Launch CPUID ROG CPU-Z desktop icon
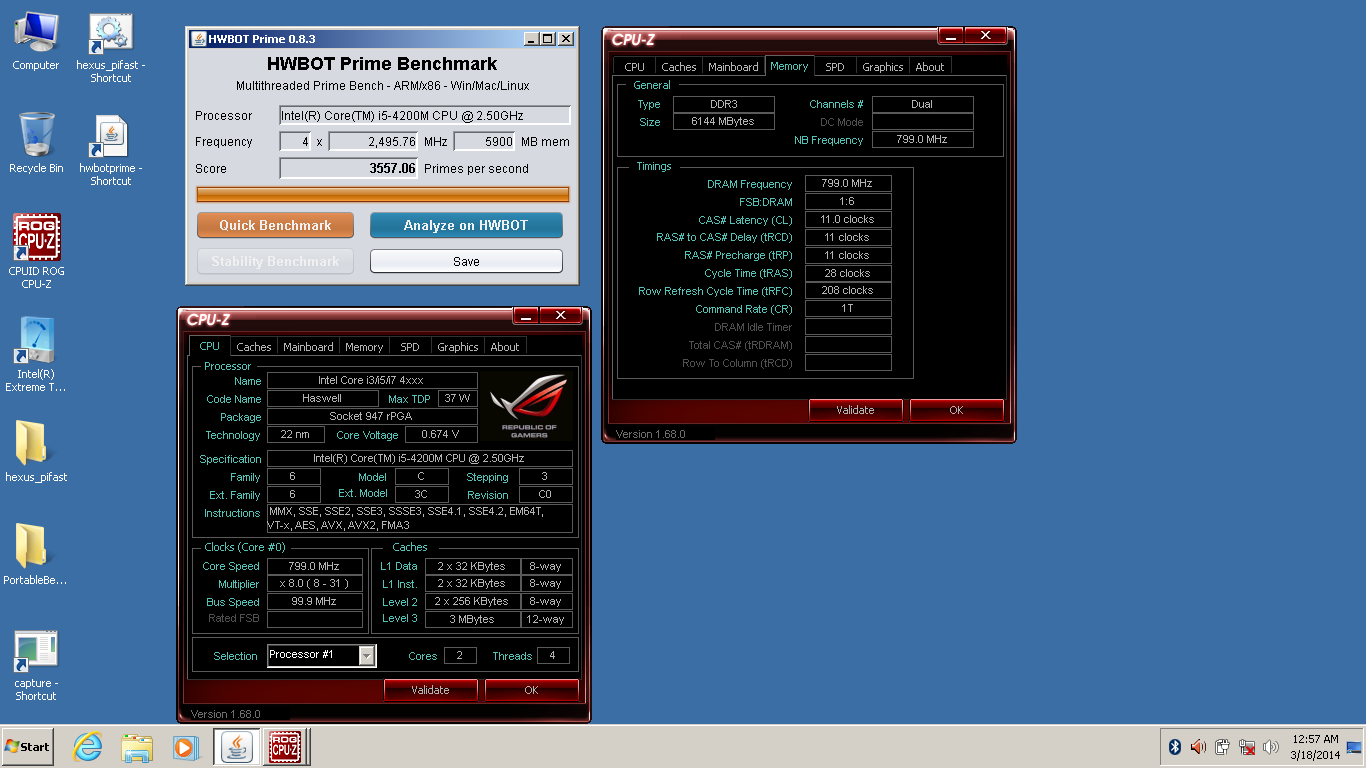 click(36, 252)
